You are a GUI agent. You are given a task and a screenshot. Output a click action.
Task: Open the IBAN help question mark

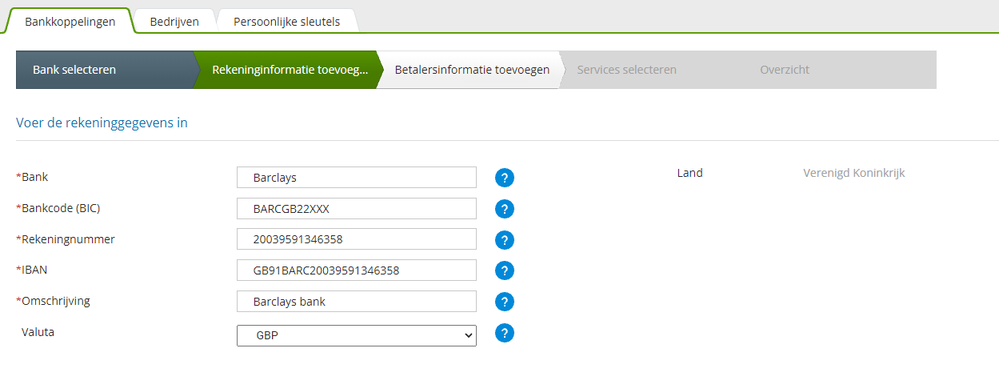point(505,270)
